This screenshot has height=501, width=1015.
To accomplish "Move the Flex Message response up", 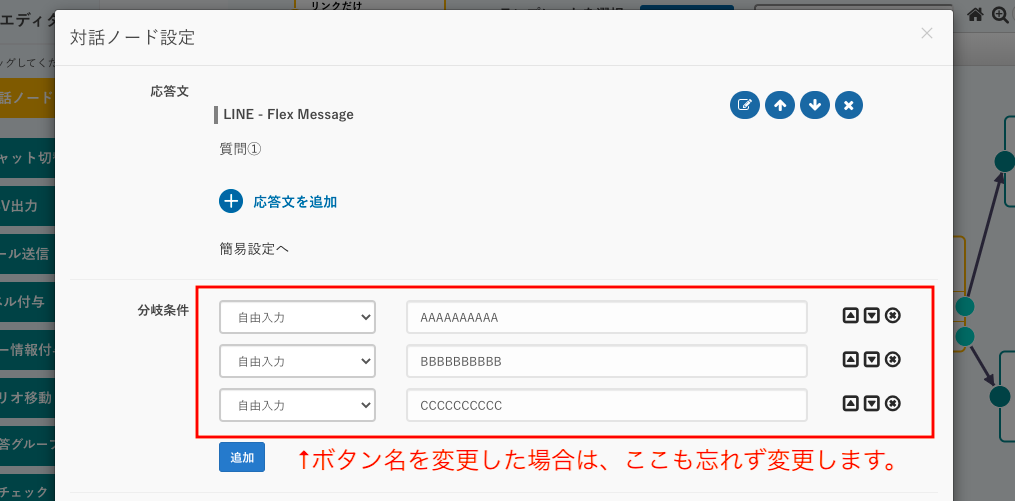I will (x=780, y=105).
